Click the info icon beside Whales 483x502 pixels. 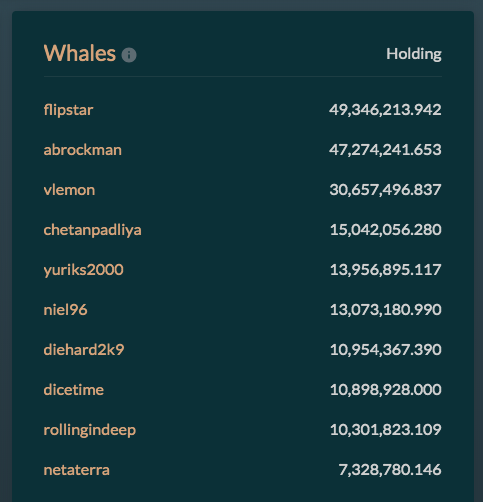129,55
